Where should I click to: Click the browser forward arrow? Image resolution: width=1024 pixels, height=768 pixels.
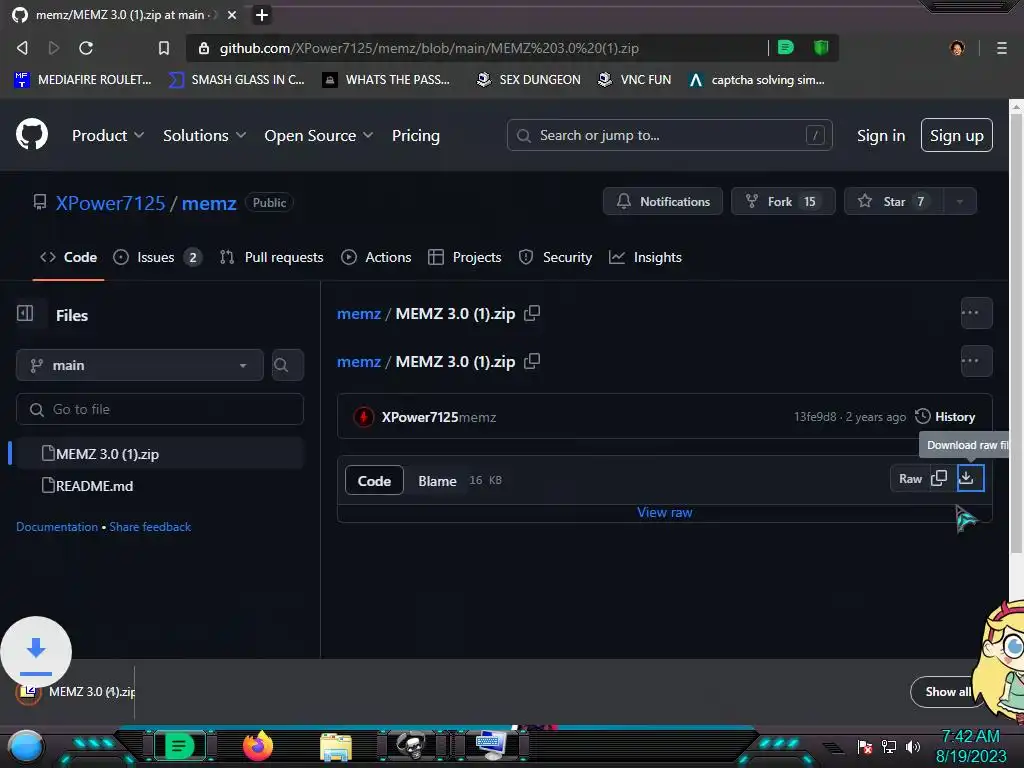[x=54, y=48]
